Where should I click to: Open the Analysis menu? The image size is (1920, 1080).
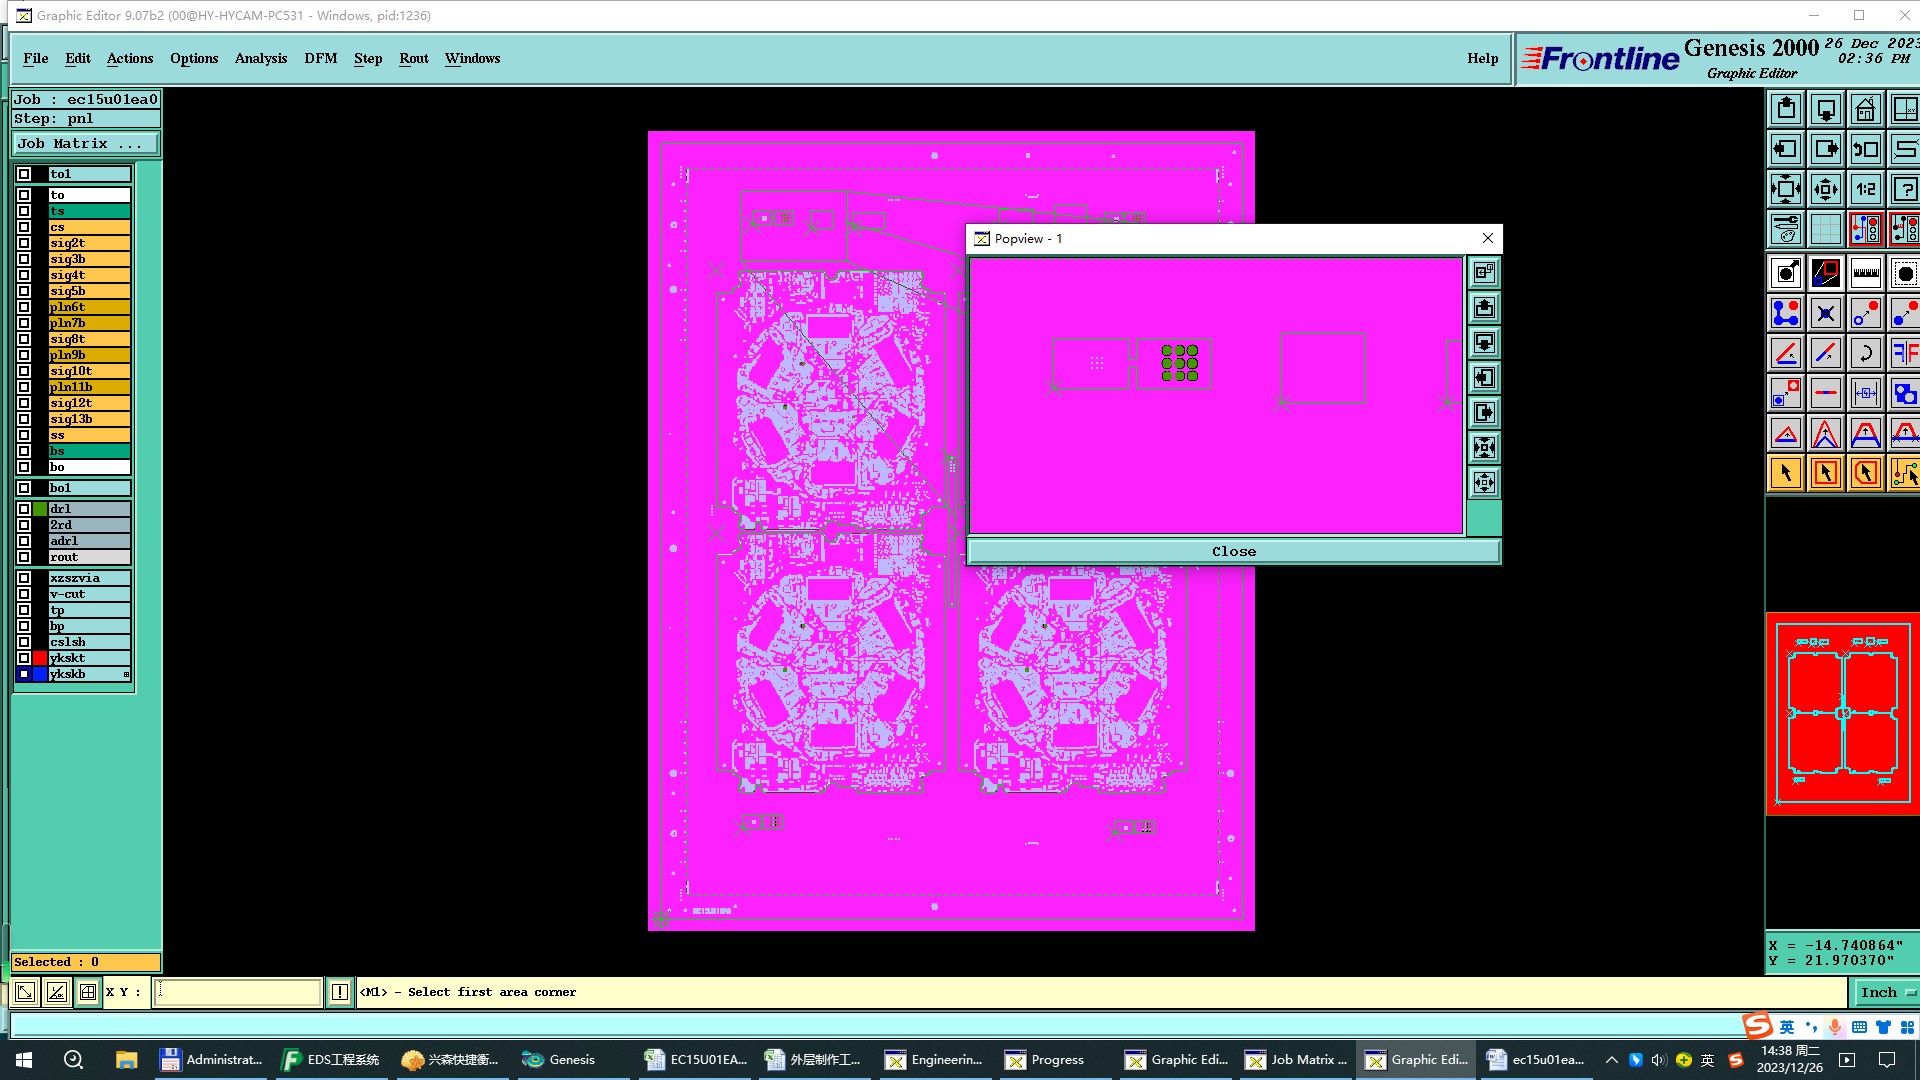pos(260,58)
